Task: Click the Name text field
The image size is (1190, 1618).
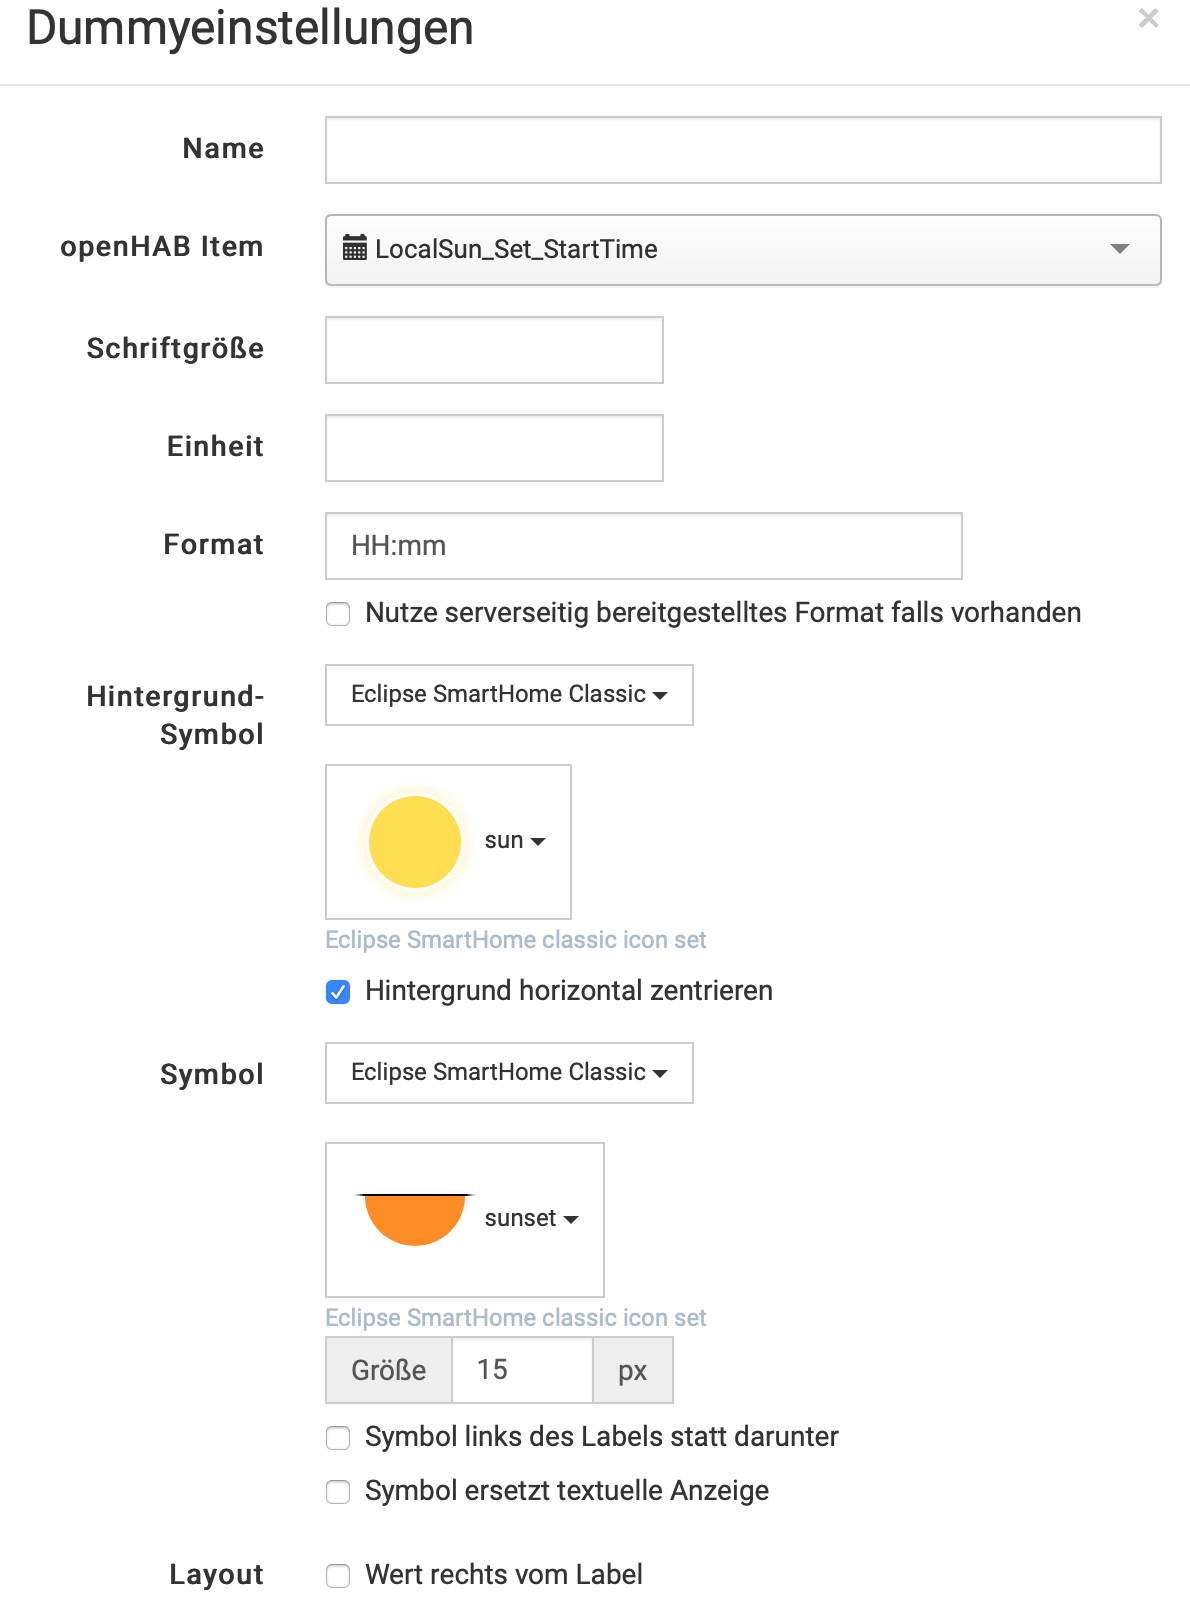Action: [x=742, y=150]
